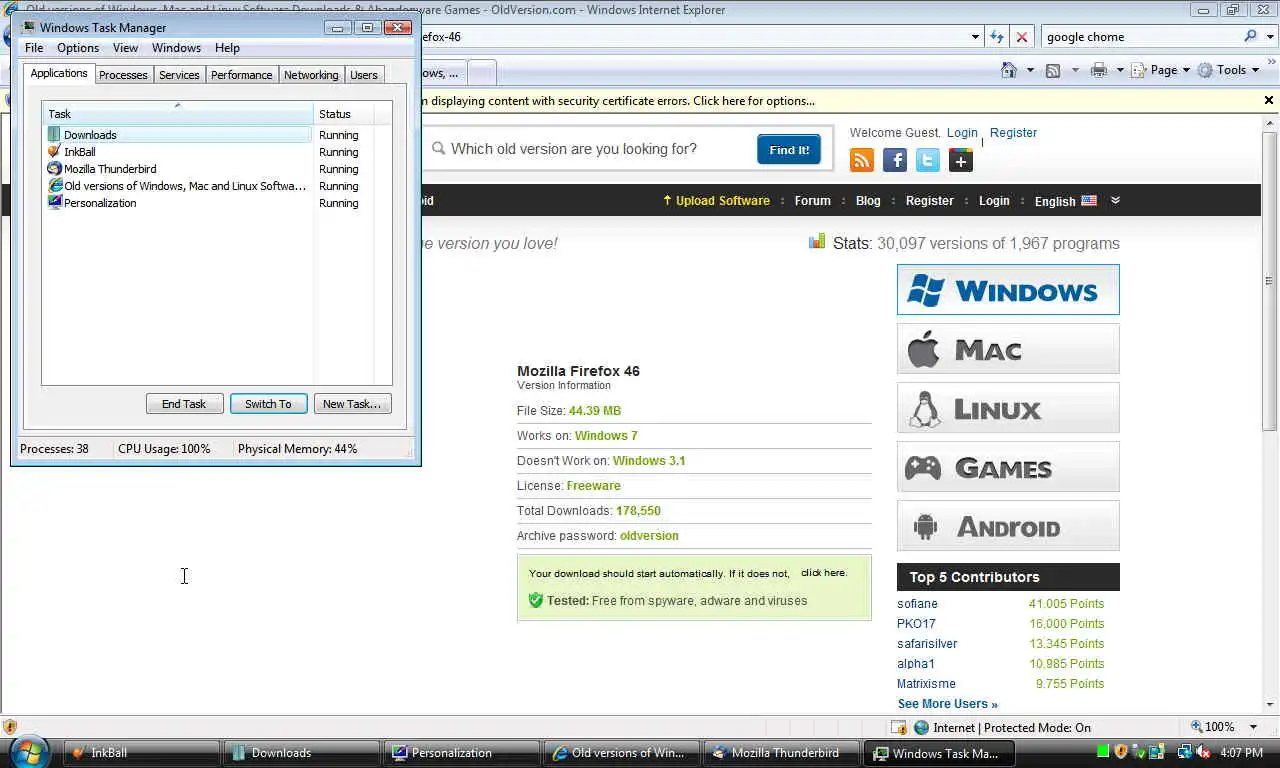This screenshot has width=1280, height=768.
Task: Switch to the Processes tab
Action: coord(123,75)
